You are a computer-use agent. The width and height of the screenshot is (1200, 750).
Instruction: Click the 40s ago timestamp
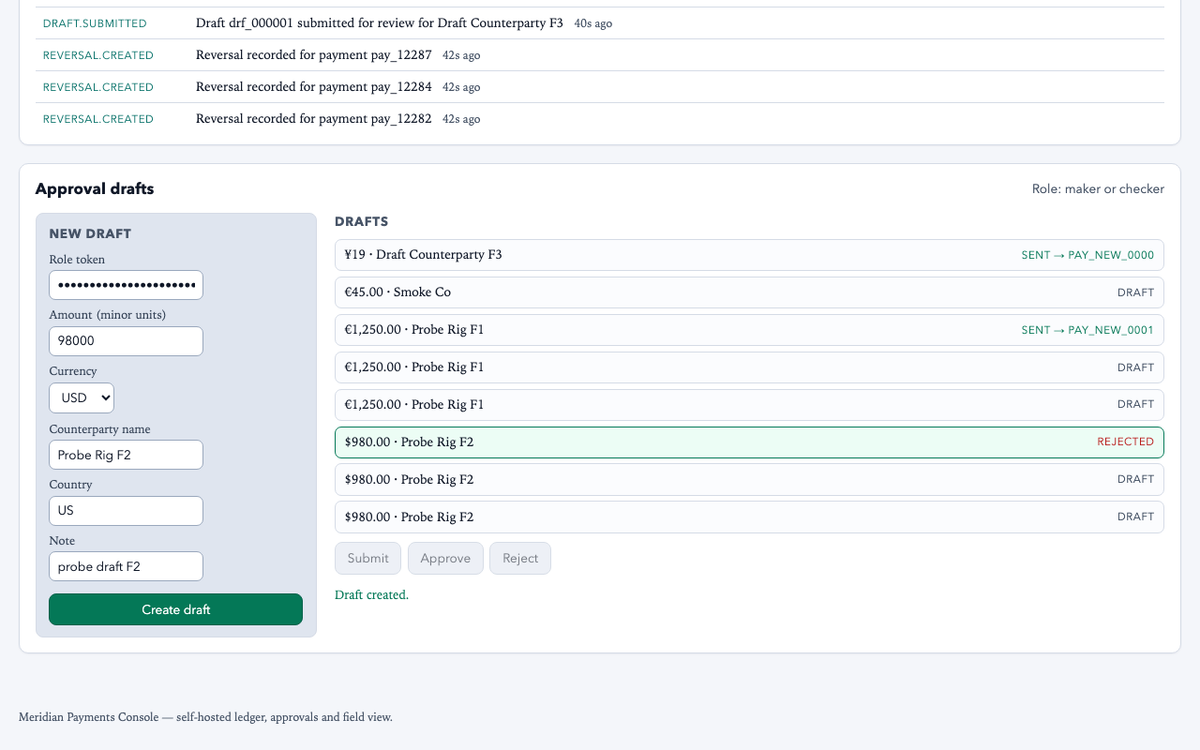click(x=593, y=23)
